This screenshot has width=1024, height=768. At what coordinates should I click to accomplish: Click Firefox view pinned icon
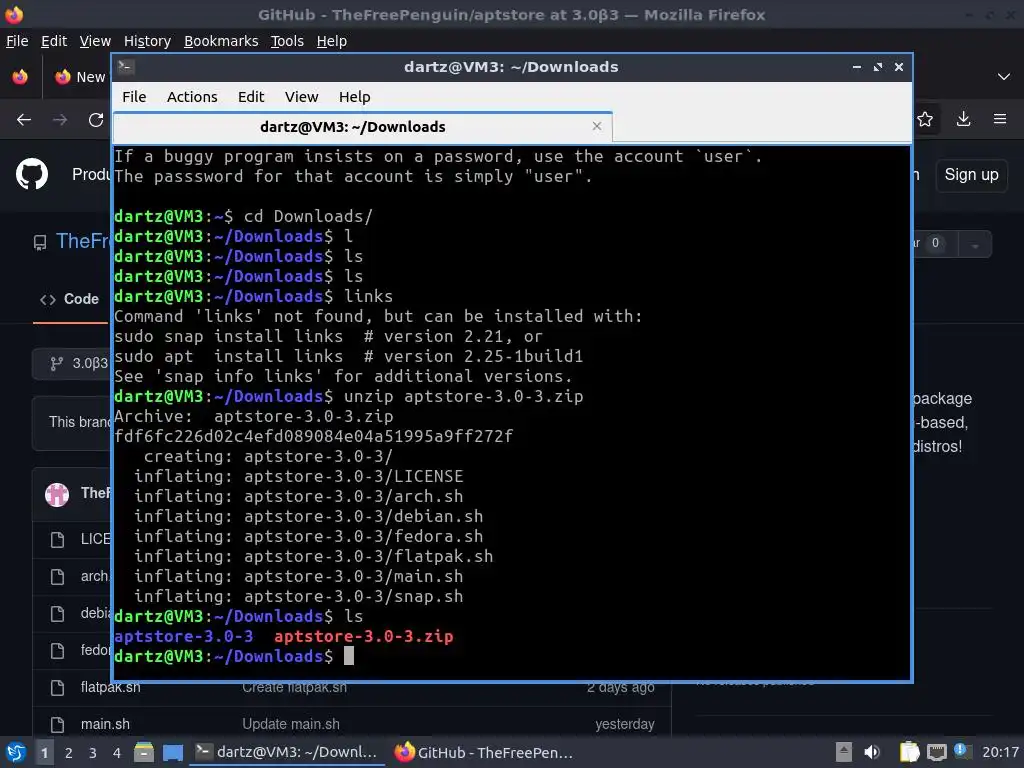coord(20,76)
